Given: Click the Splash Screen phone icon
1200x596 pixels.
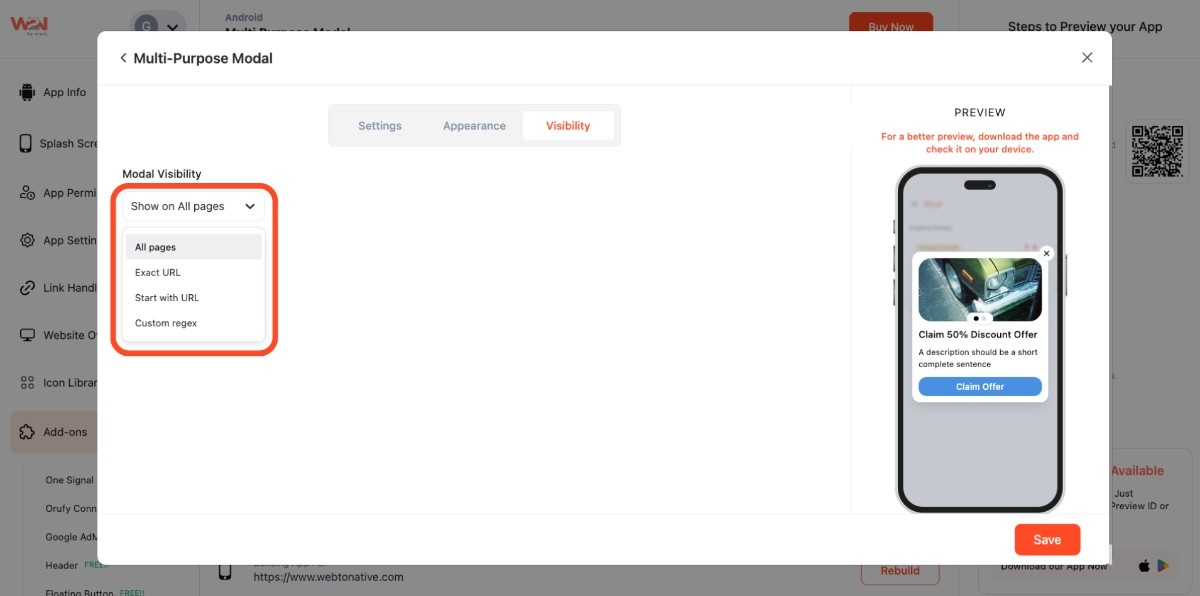Looking at the screenshot, I should click(x=26, y=143).
